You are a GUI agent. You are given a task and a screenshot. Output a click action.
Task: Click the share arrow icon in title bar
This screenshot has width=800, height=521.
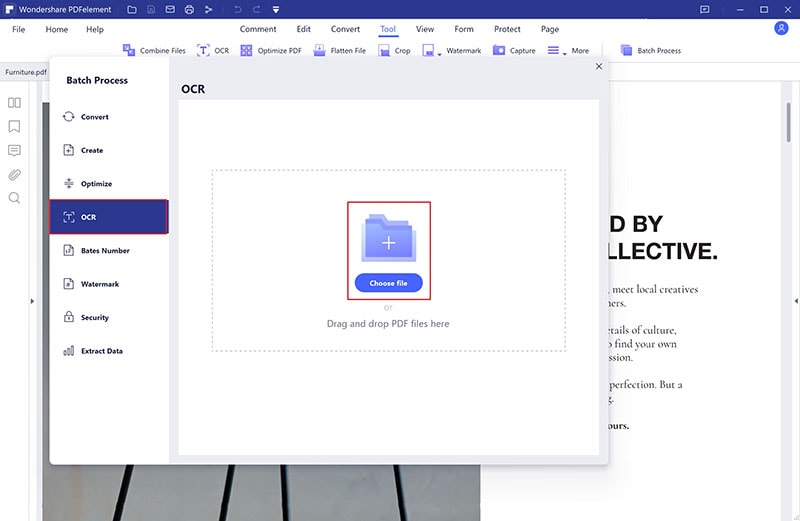(x=208, y=9)
